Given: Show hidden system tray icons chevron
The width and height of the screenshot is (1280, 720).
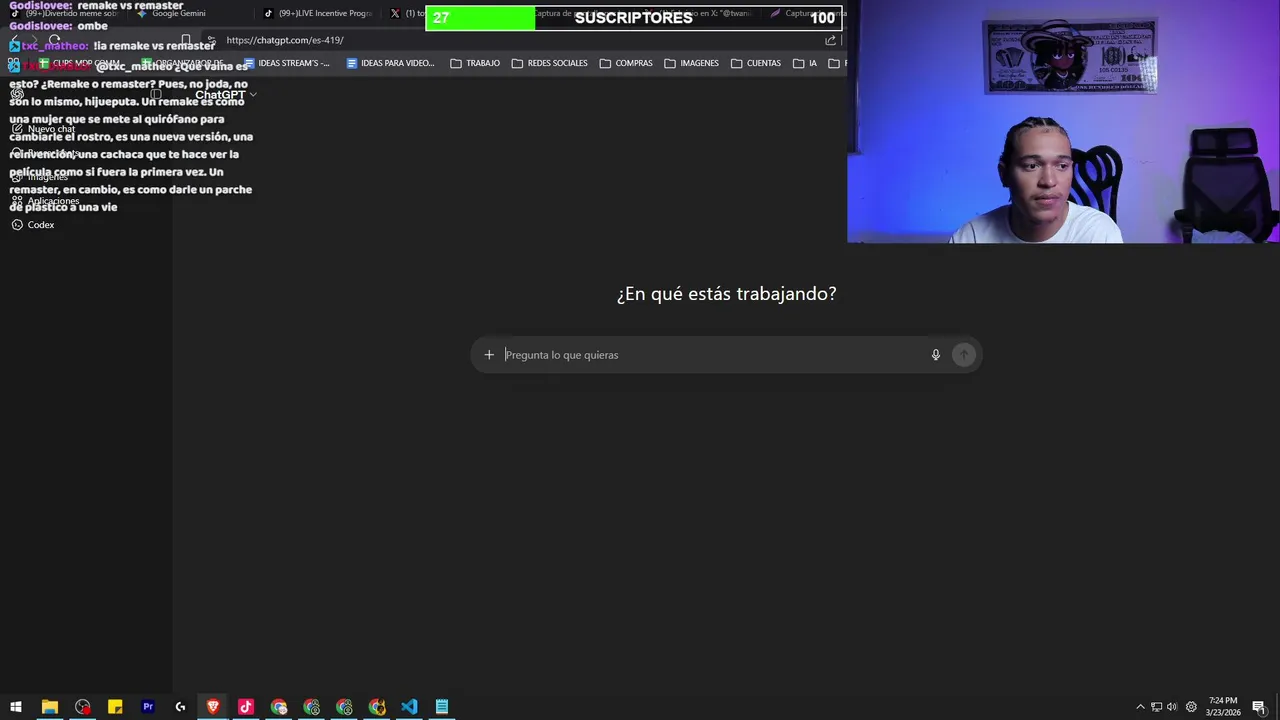Looking at the screenshot, I should (x=1140, y=707).
